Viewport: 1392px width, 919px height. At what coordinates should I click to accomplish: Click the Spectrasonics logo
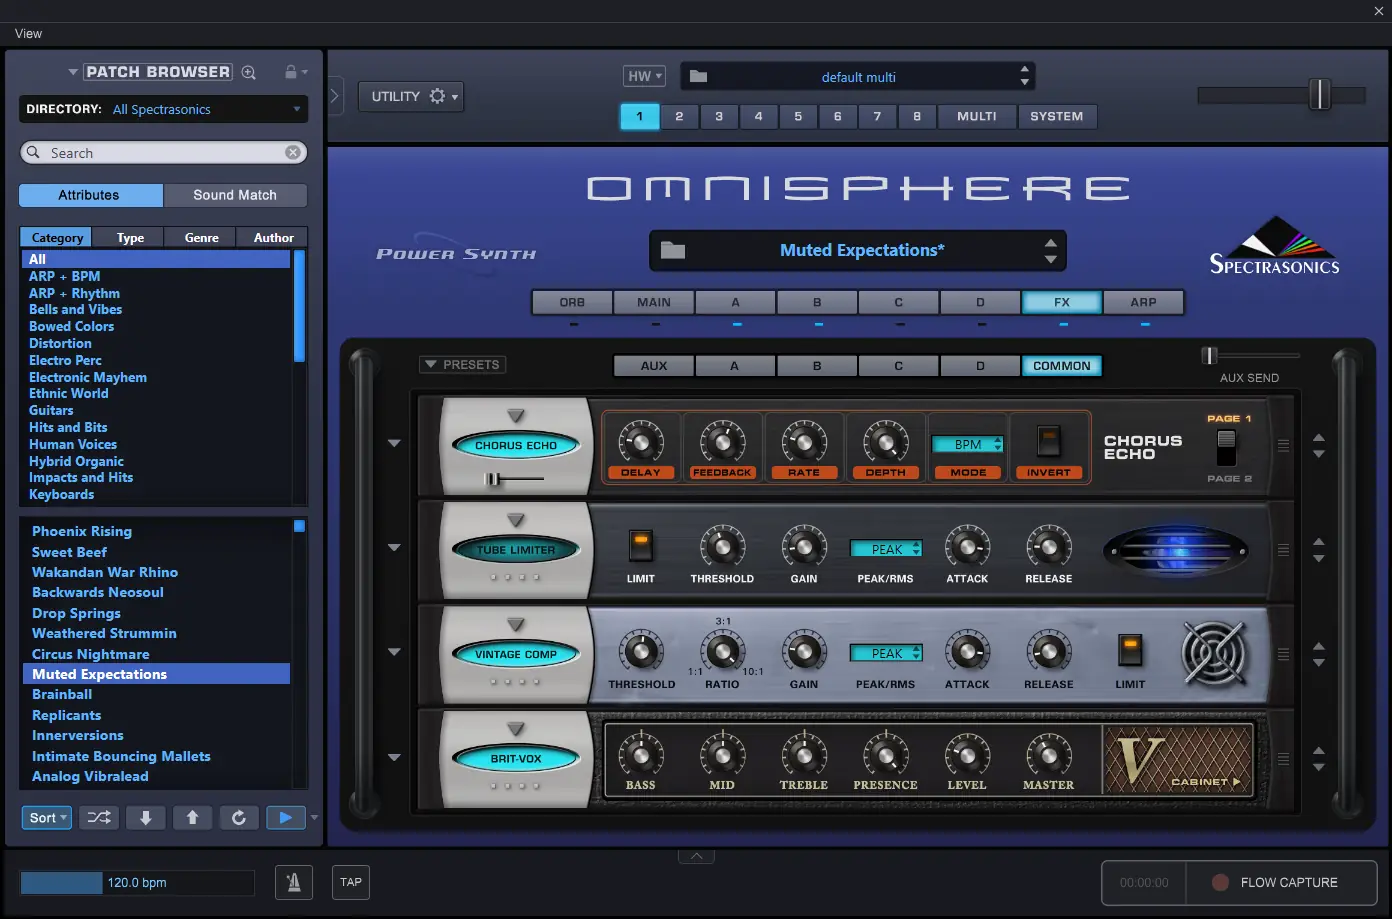[1274, 246]
